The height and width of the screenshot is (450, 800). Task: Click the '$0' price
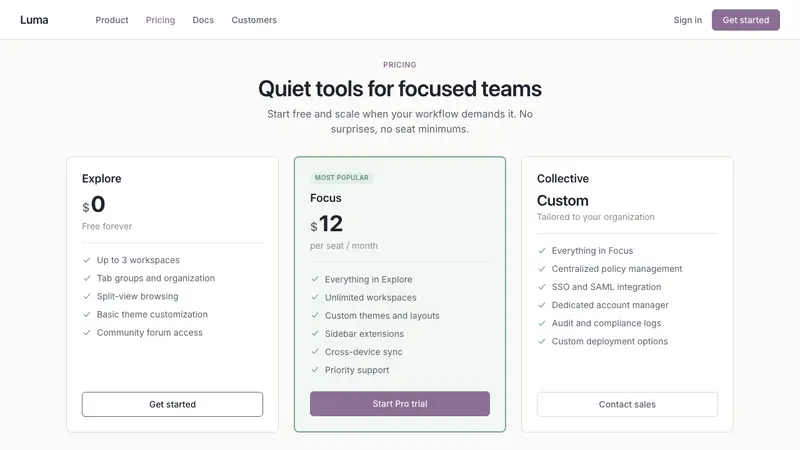[x=93, y=205]
